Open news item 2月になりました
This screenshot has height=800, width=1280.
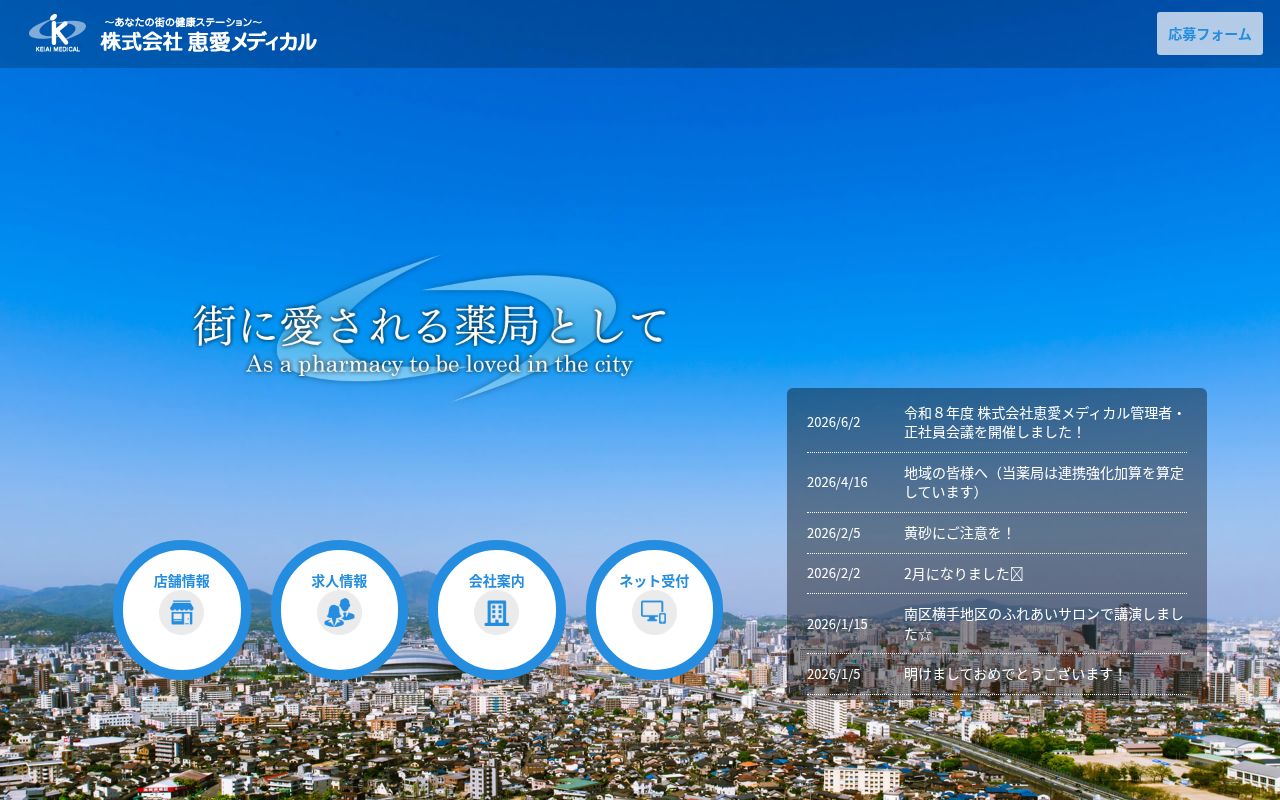pos(964,573)
